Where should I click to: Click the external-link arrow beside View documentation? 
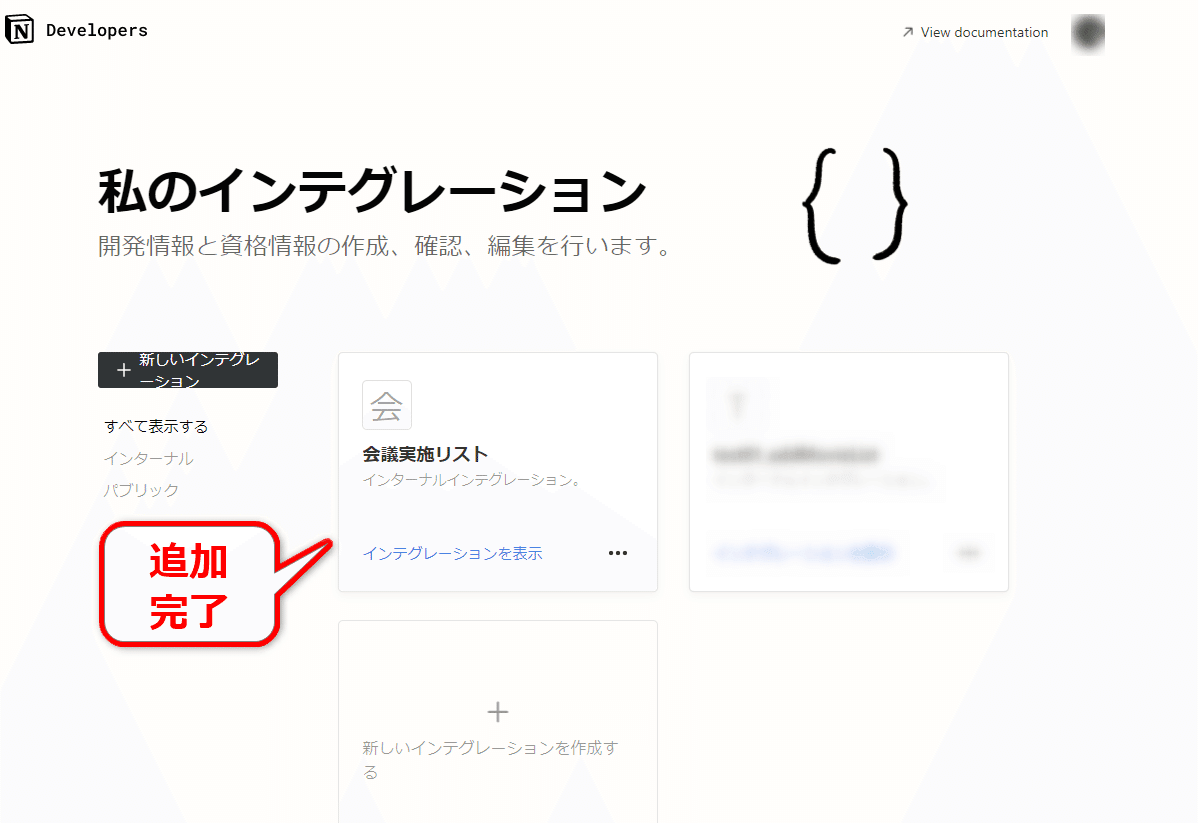click(x=906, y=32)
